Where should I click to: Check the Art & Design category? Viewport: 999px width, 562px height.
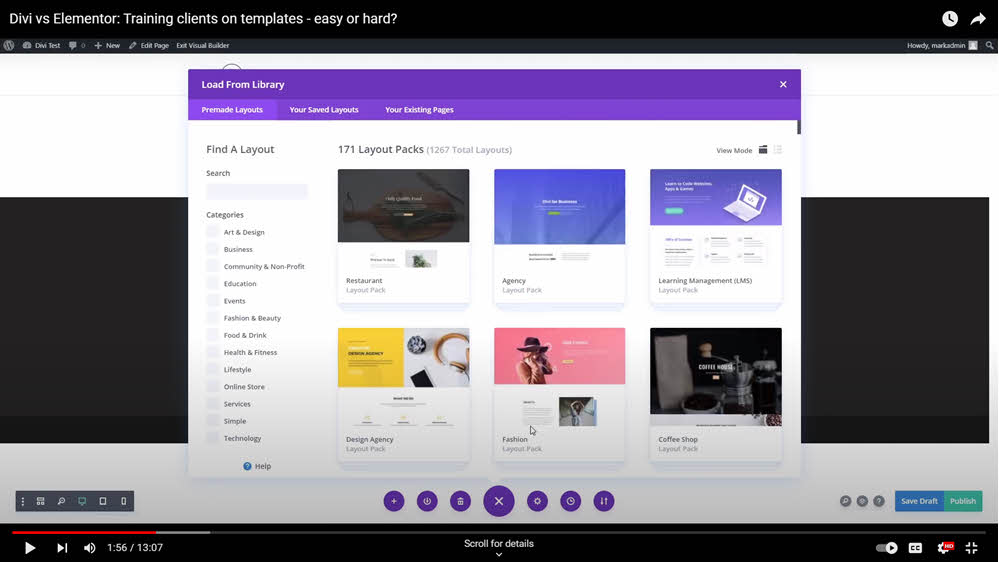click(212, 232)
